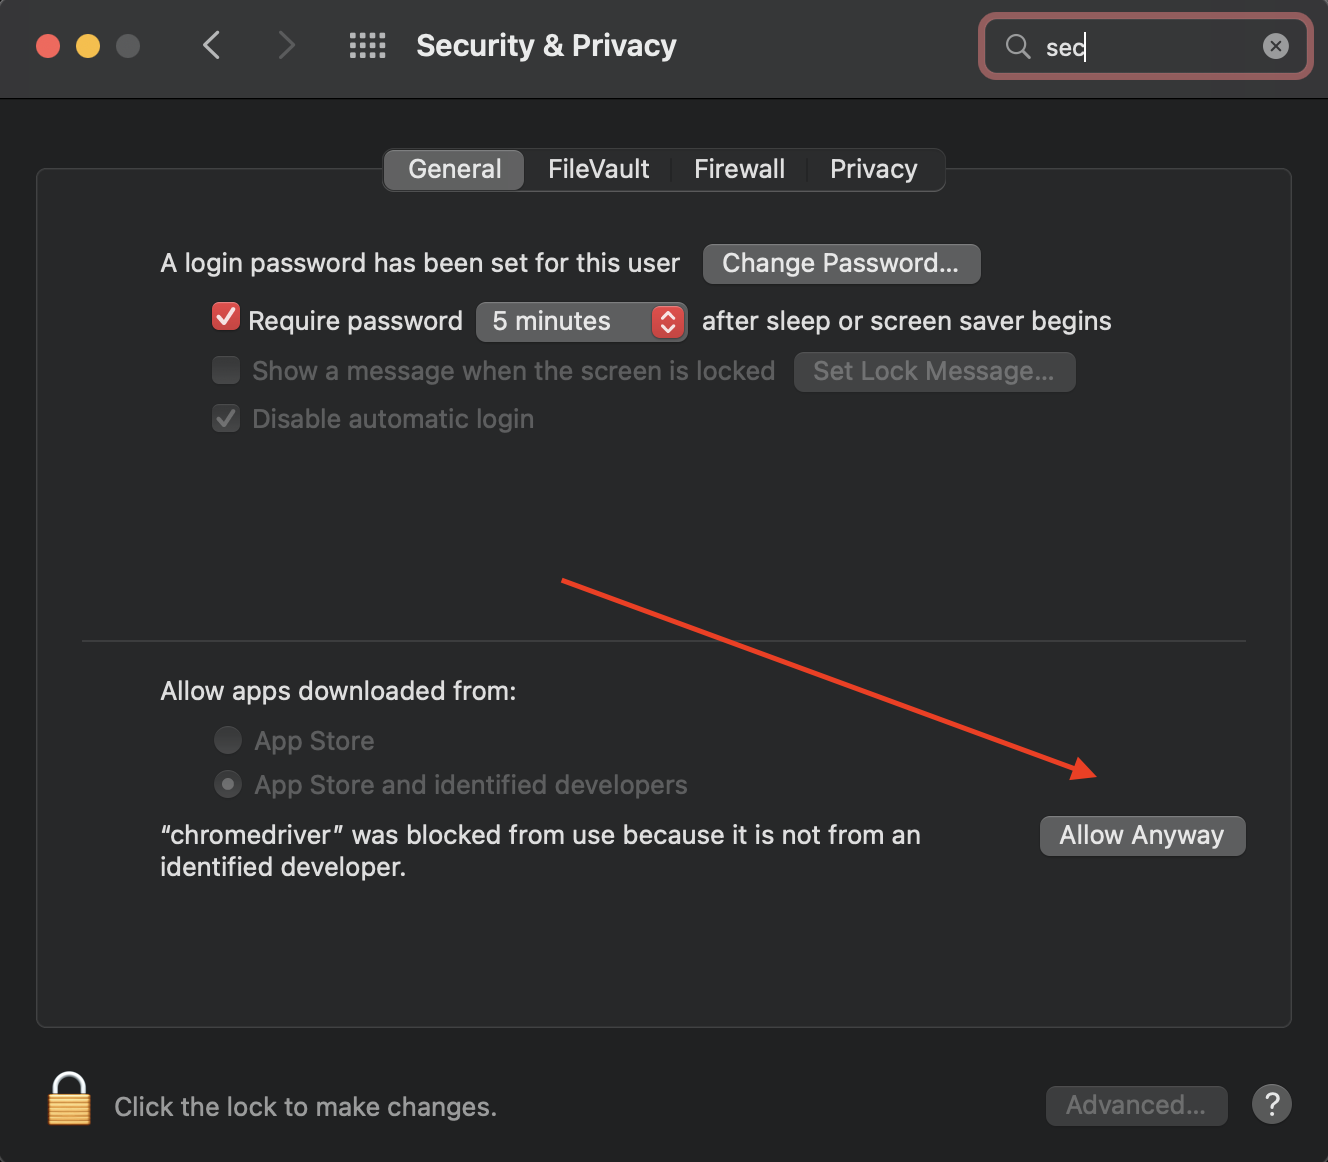Toggle the Require password checkbox

(226, 318)
